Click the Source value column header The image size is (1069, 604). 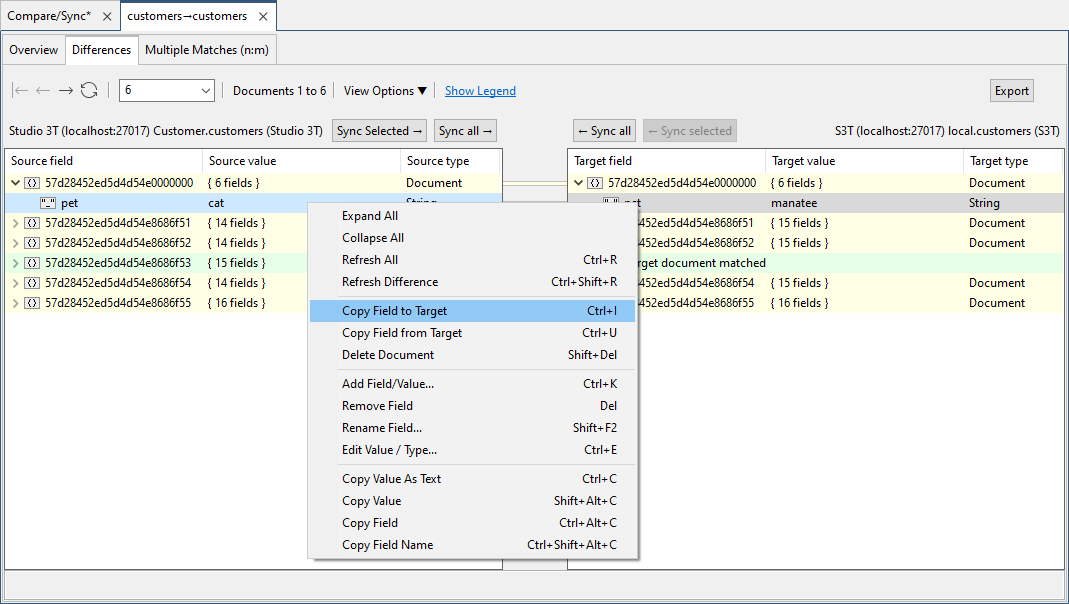click(x=301, y=161)
